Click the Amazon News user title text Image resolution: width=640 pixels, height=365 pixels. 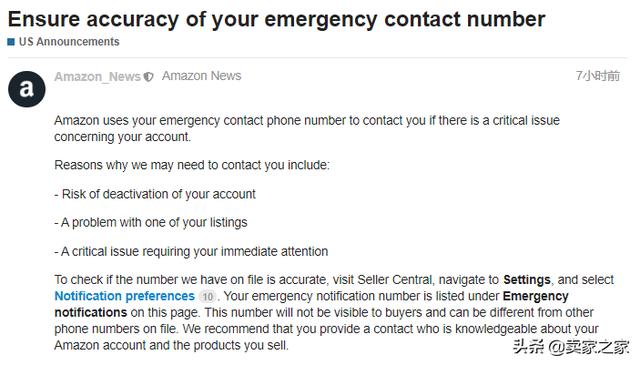click(x=202, y=76)
